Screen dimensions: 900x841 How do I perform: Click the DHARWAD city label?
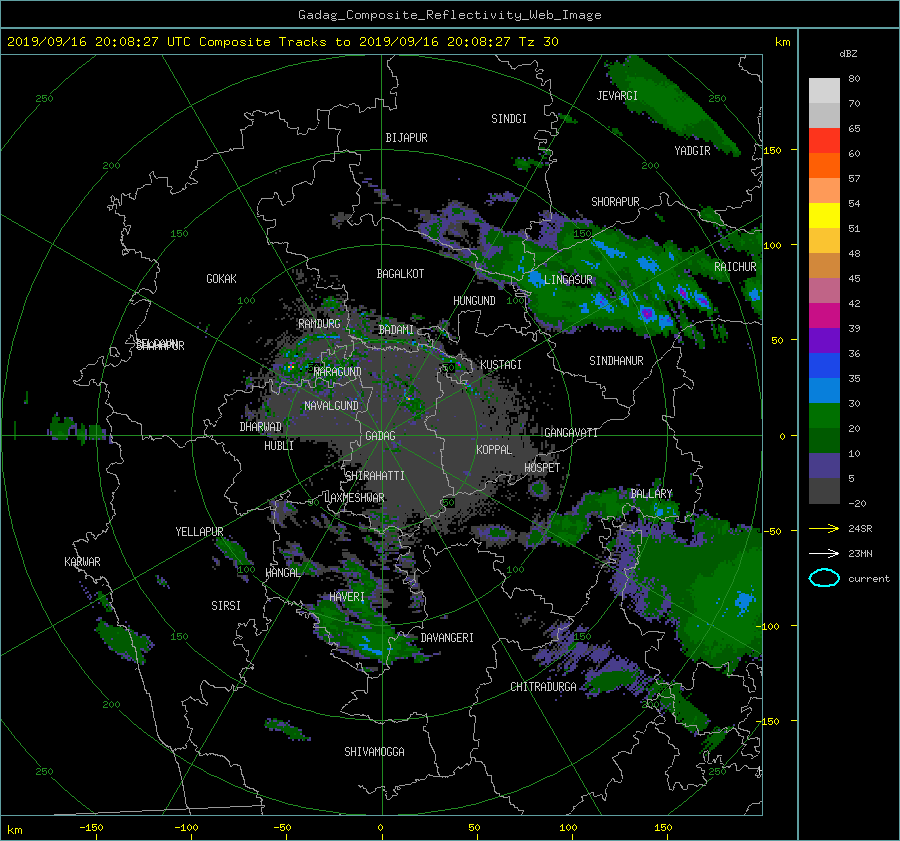coord(261,427)
